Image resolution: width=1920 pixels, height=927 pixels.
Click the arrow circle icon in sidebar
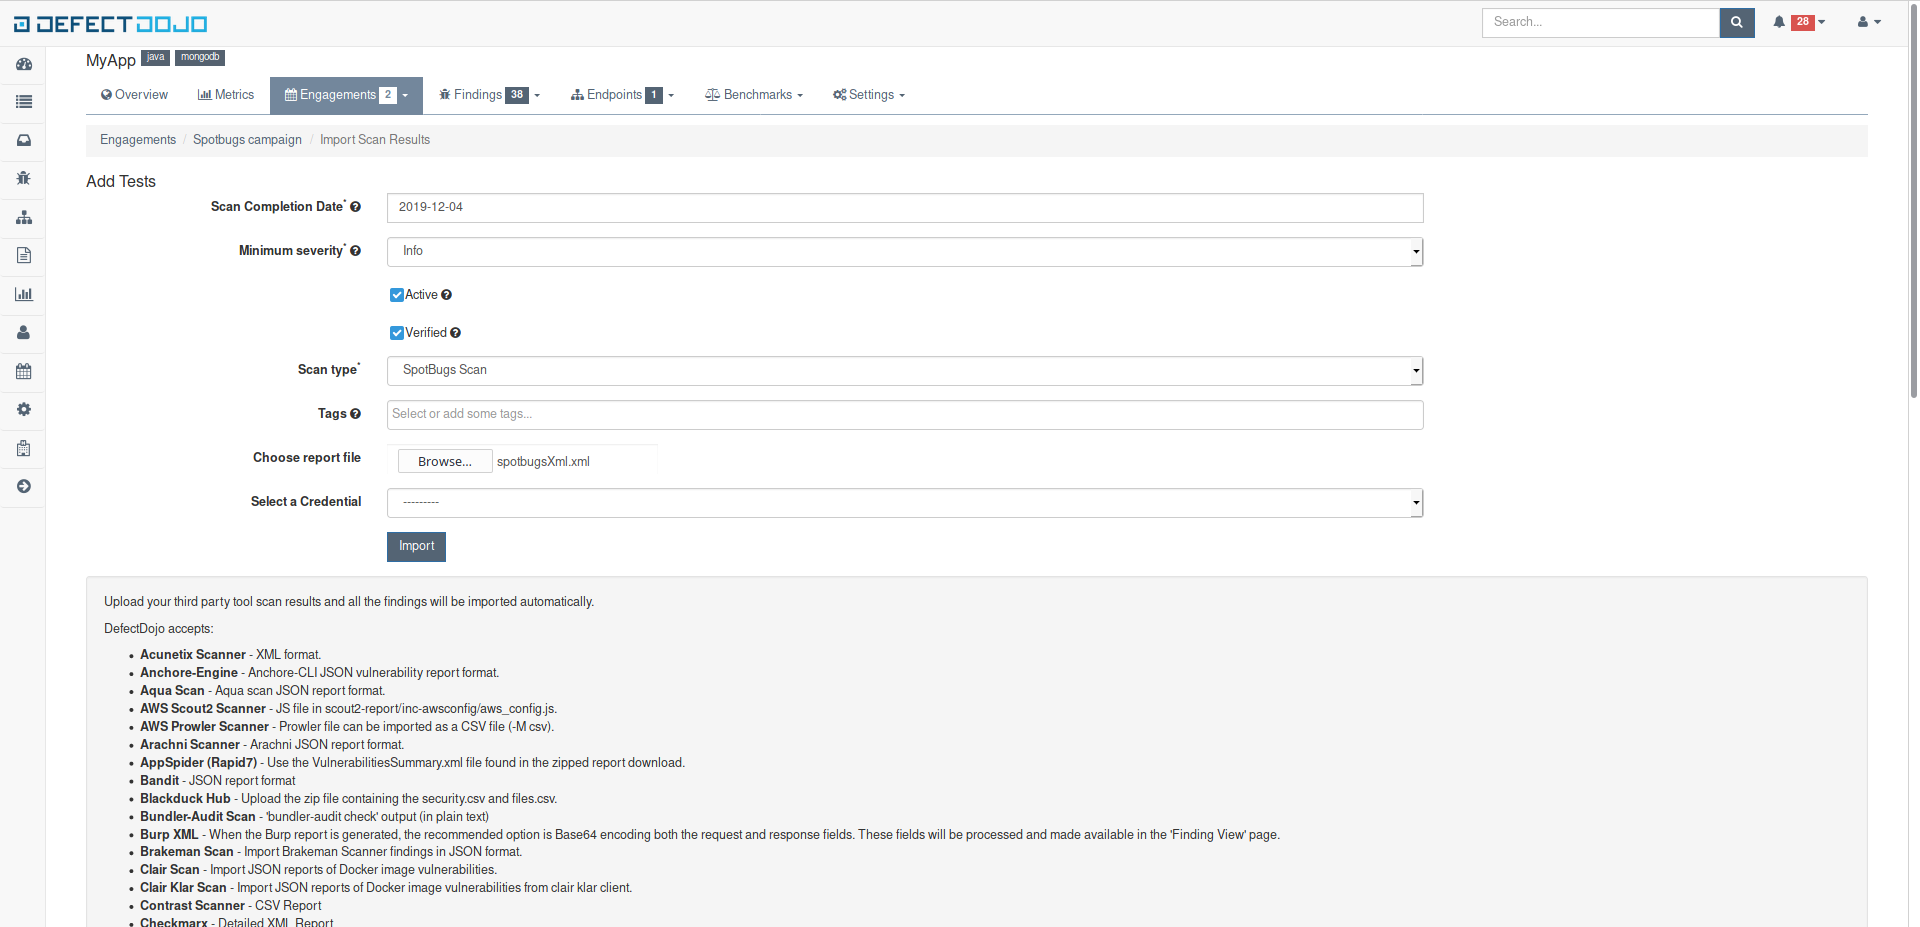point(24,486)
